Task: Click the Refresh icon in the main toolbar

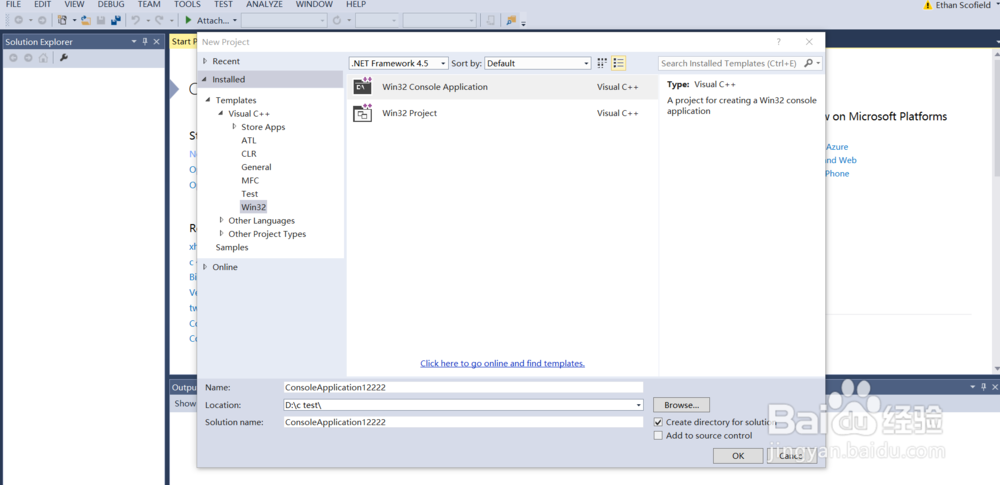Action: (337, 20)
